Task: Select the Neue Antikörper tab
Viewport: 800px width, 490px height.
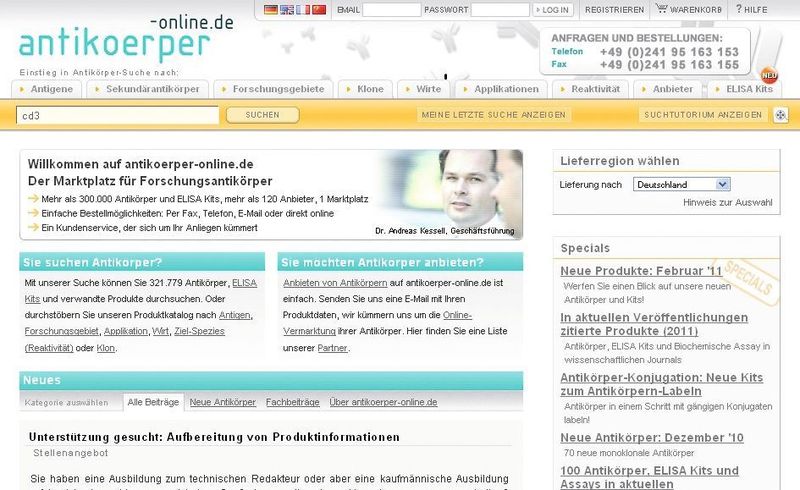Action: pos(222,402)
